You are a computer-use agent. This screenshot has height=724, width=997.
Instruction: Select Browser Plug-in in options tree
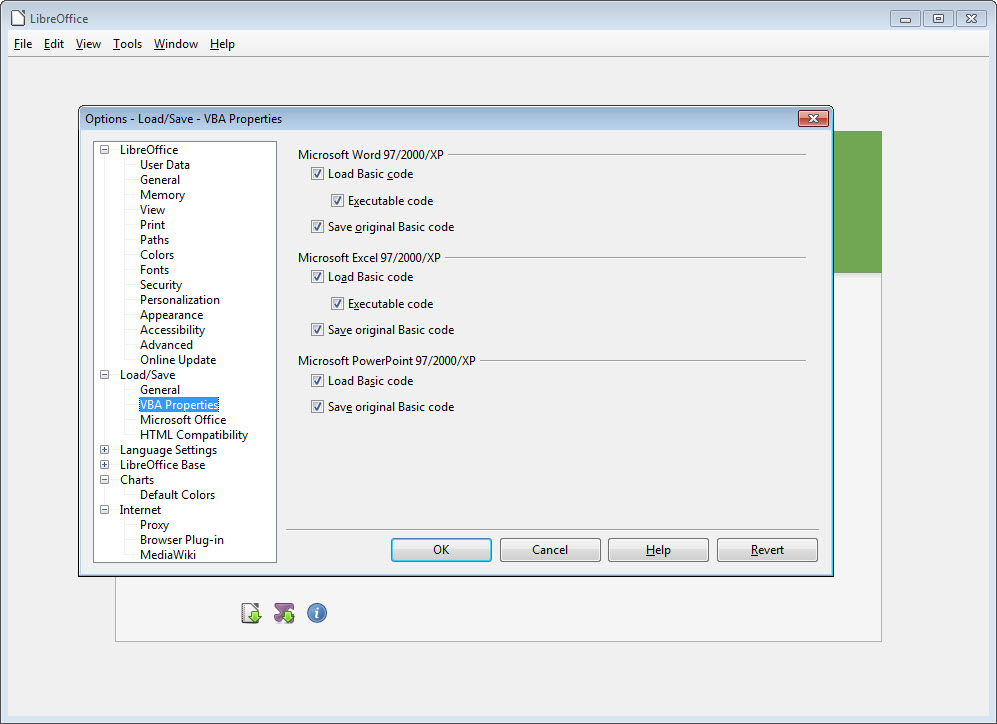point(182,540)
